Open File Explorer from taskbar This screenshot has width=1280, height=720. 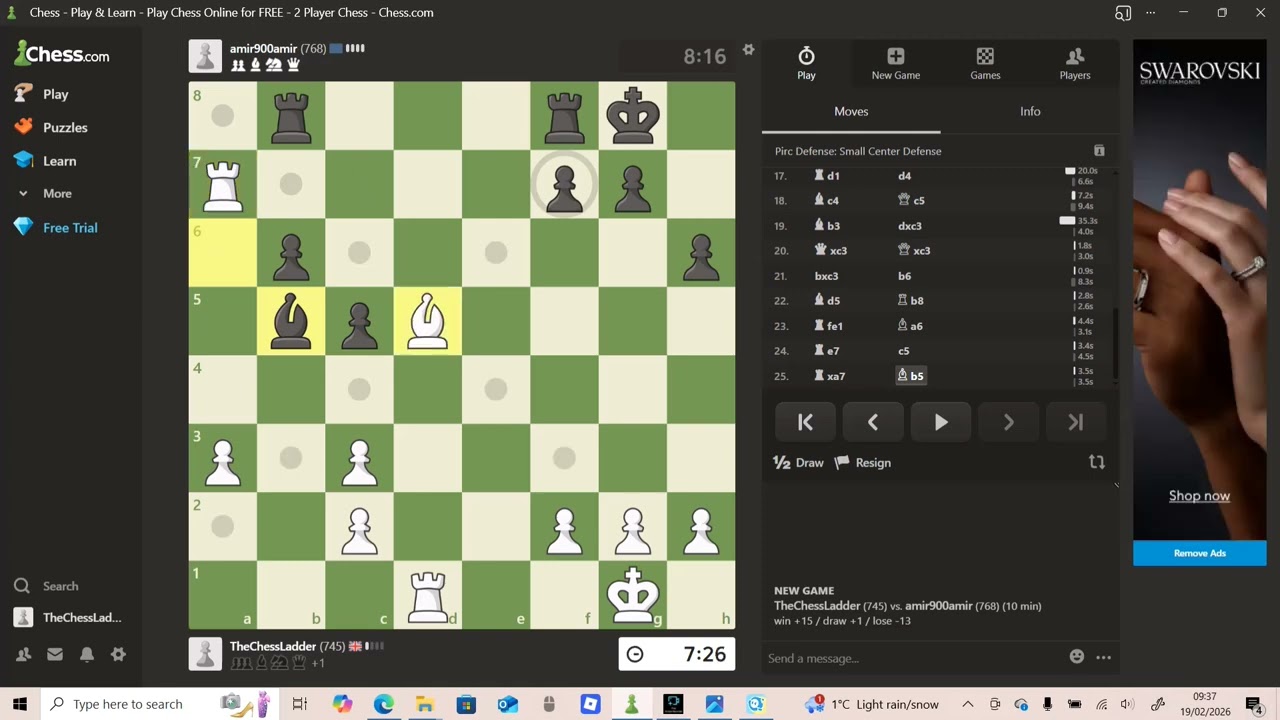425,704
